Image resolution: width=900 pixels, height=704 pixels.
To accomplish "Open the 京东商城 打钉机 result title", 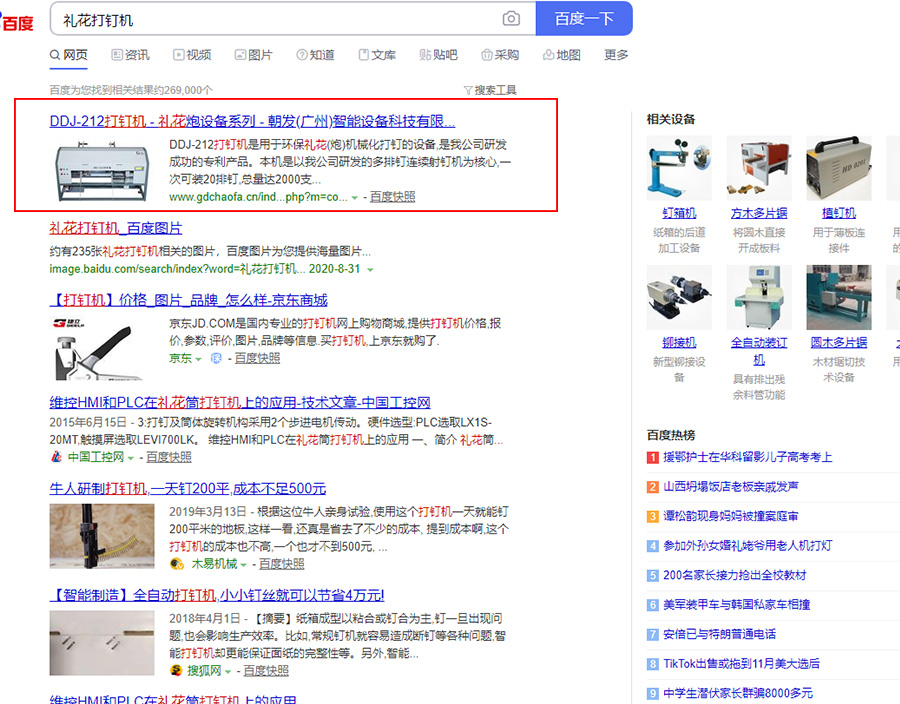I will click(x=188, y=300).
